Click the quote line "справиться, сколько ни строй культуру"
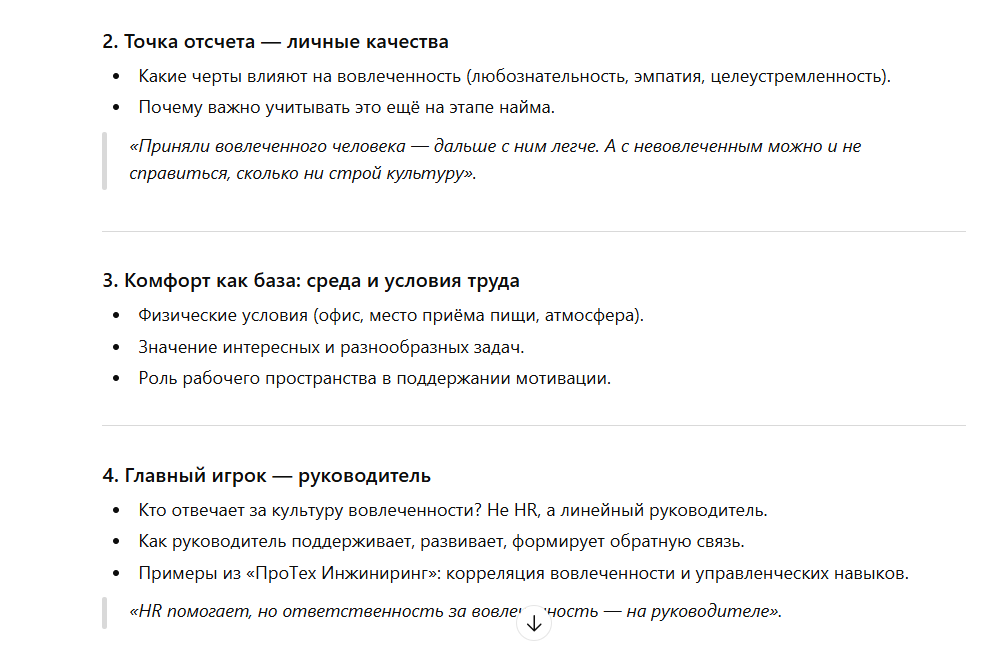Screen dimensions: 991x665 click(303, 173)
